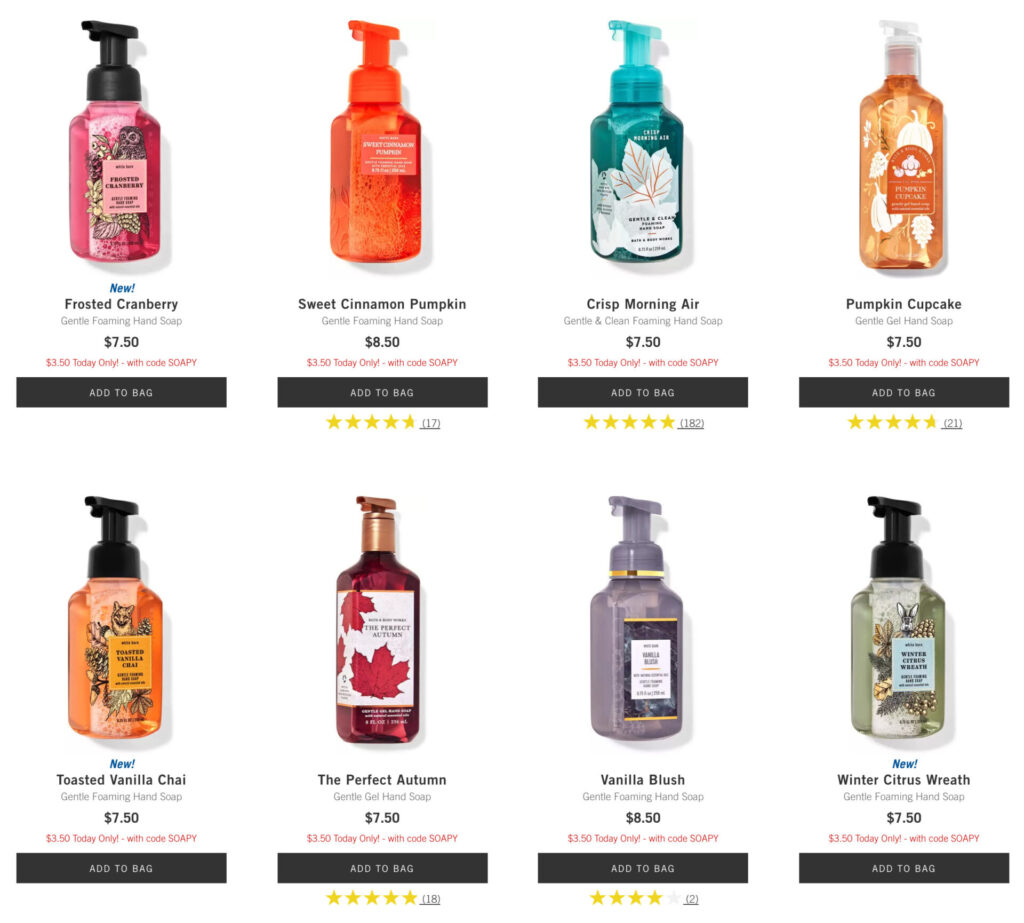View the Vanilla Blush soap product image
This screenshot has height=923, width=1024.
point(637,617)
